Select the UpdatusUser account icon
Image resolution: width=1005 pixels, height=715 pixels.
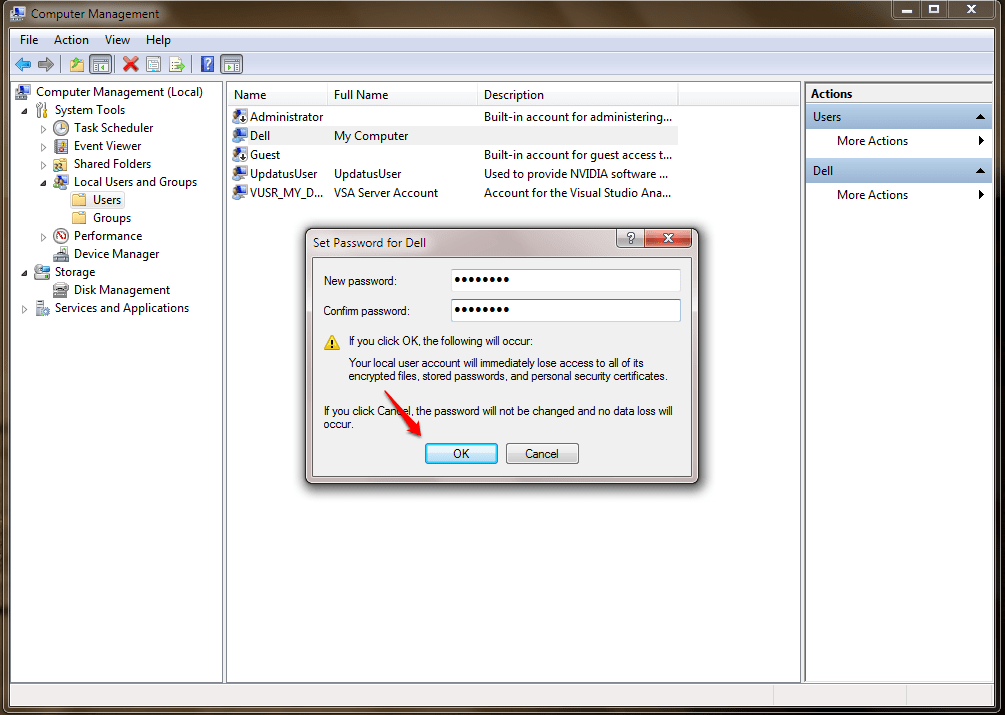[x=240, y=174]
